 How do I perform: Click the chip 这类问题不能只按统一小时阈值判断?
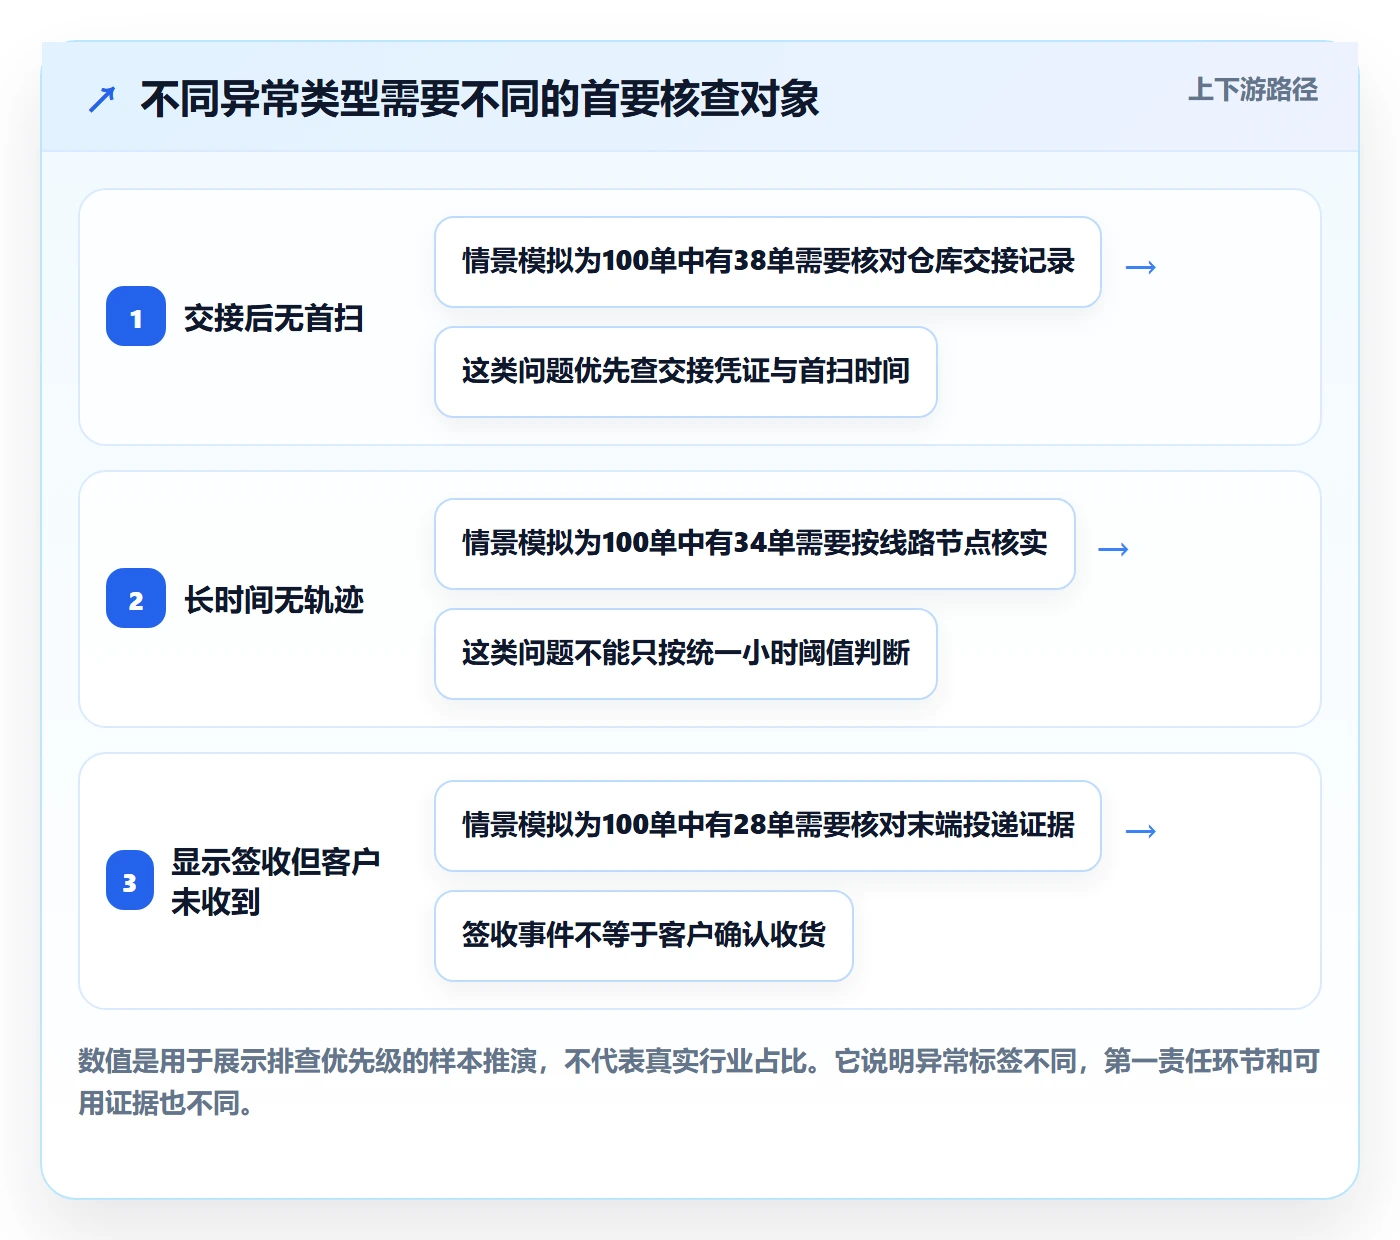pyautogui.click(x=686, y=654)
